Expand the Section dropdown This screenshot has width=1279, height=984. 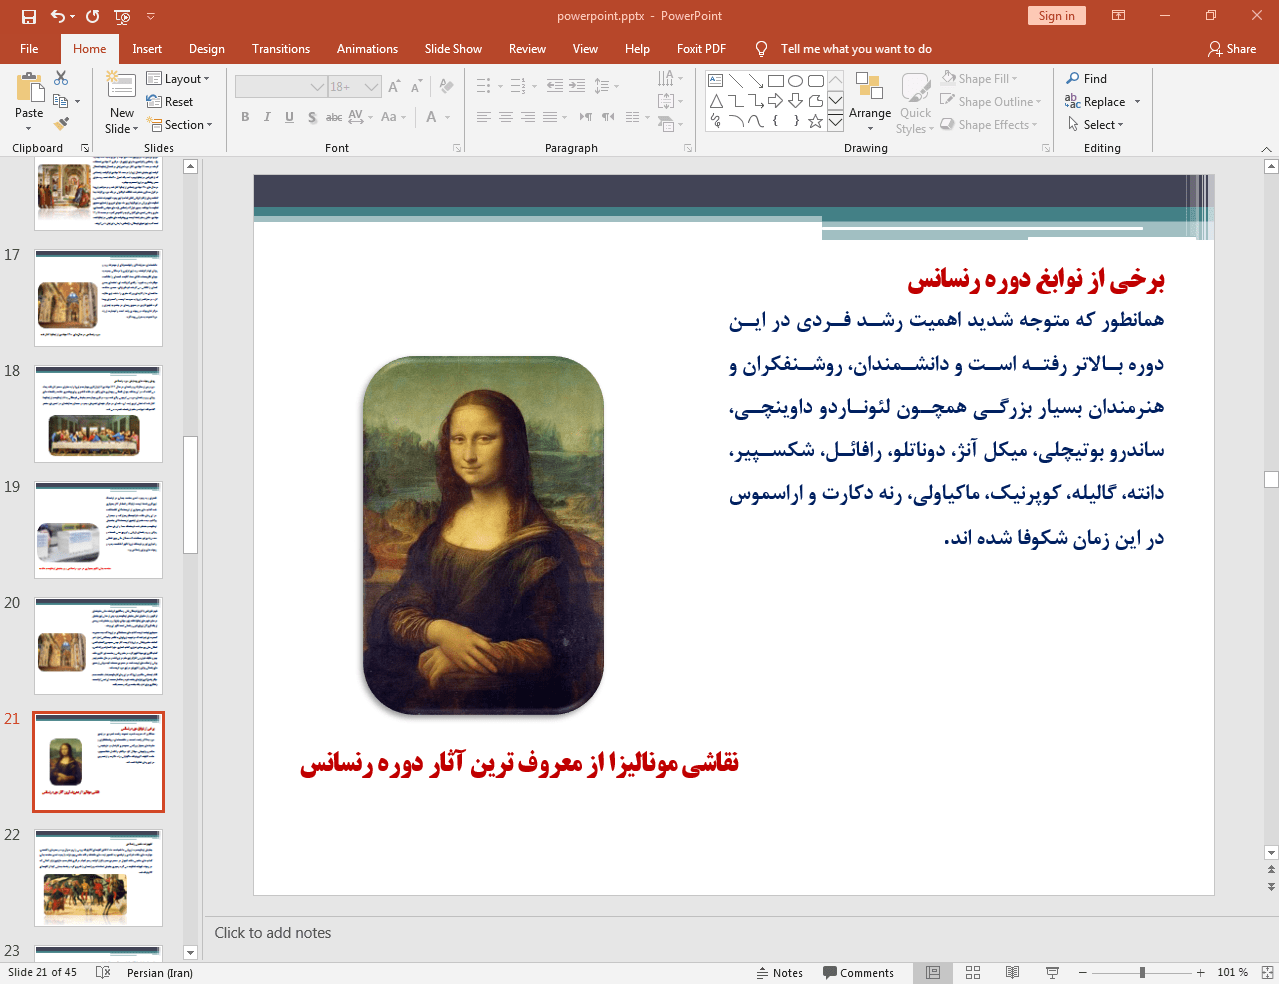[180, 125]
